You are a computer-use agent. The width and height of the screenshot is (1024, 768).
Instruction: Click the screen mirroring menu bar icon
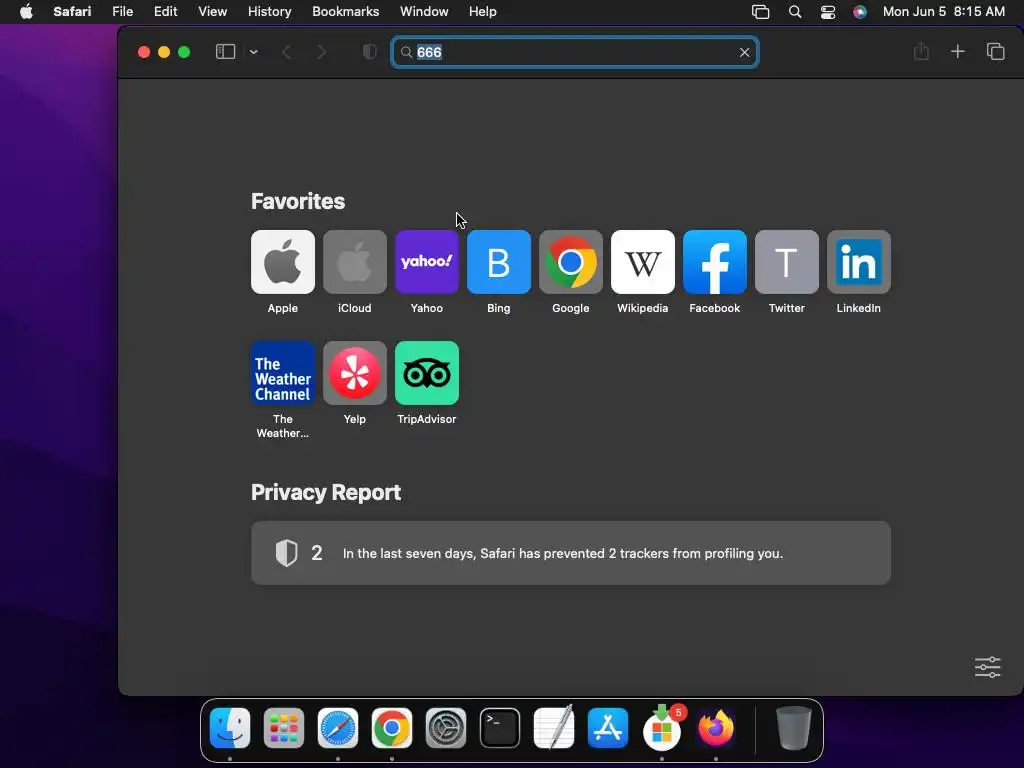click(760, 12)
